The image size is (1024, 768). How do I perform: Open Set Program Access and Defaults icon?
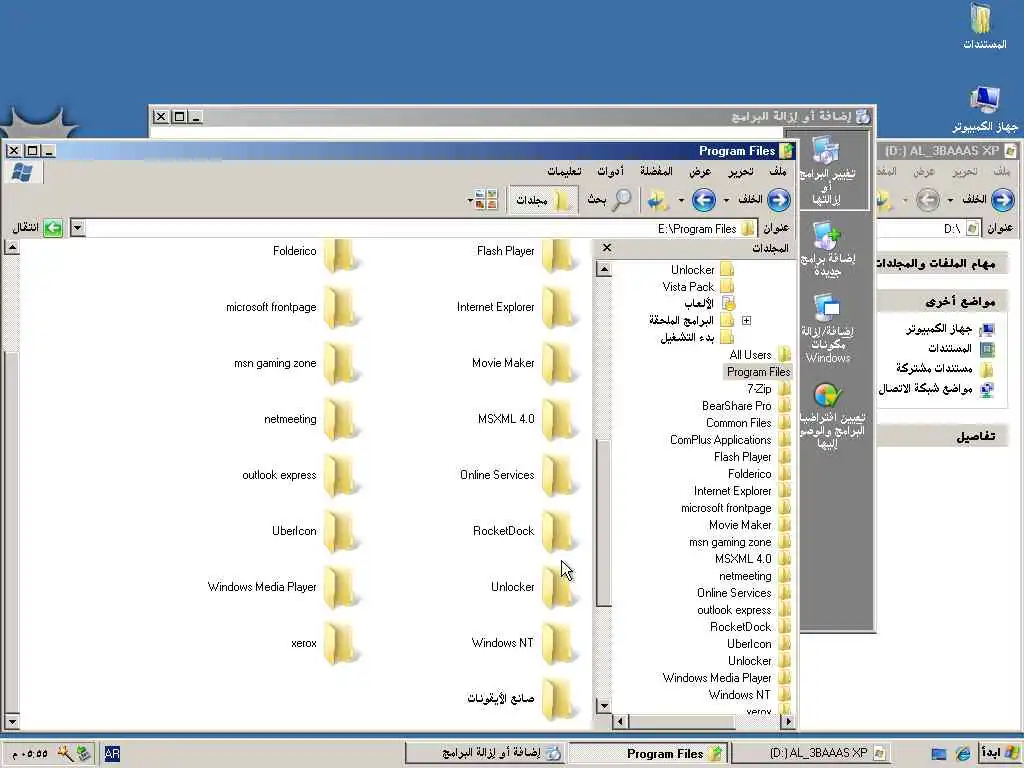coord(827,416)
